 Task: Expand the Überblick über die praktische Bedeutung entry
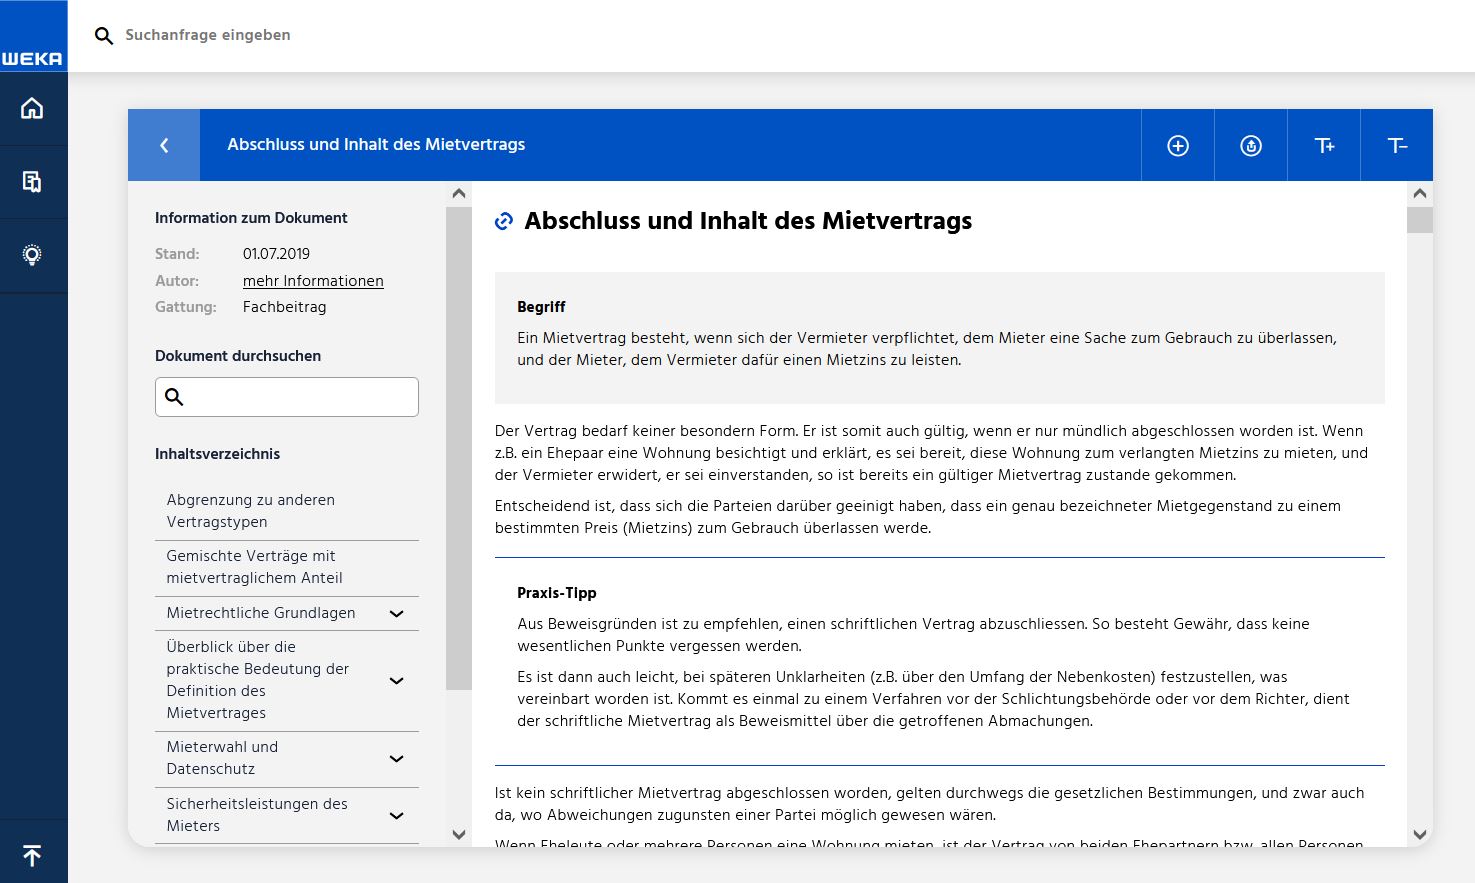[396, 681]
